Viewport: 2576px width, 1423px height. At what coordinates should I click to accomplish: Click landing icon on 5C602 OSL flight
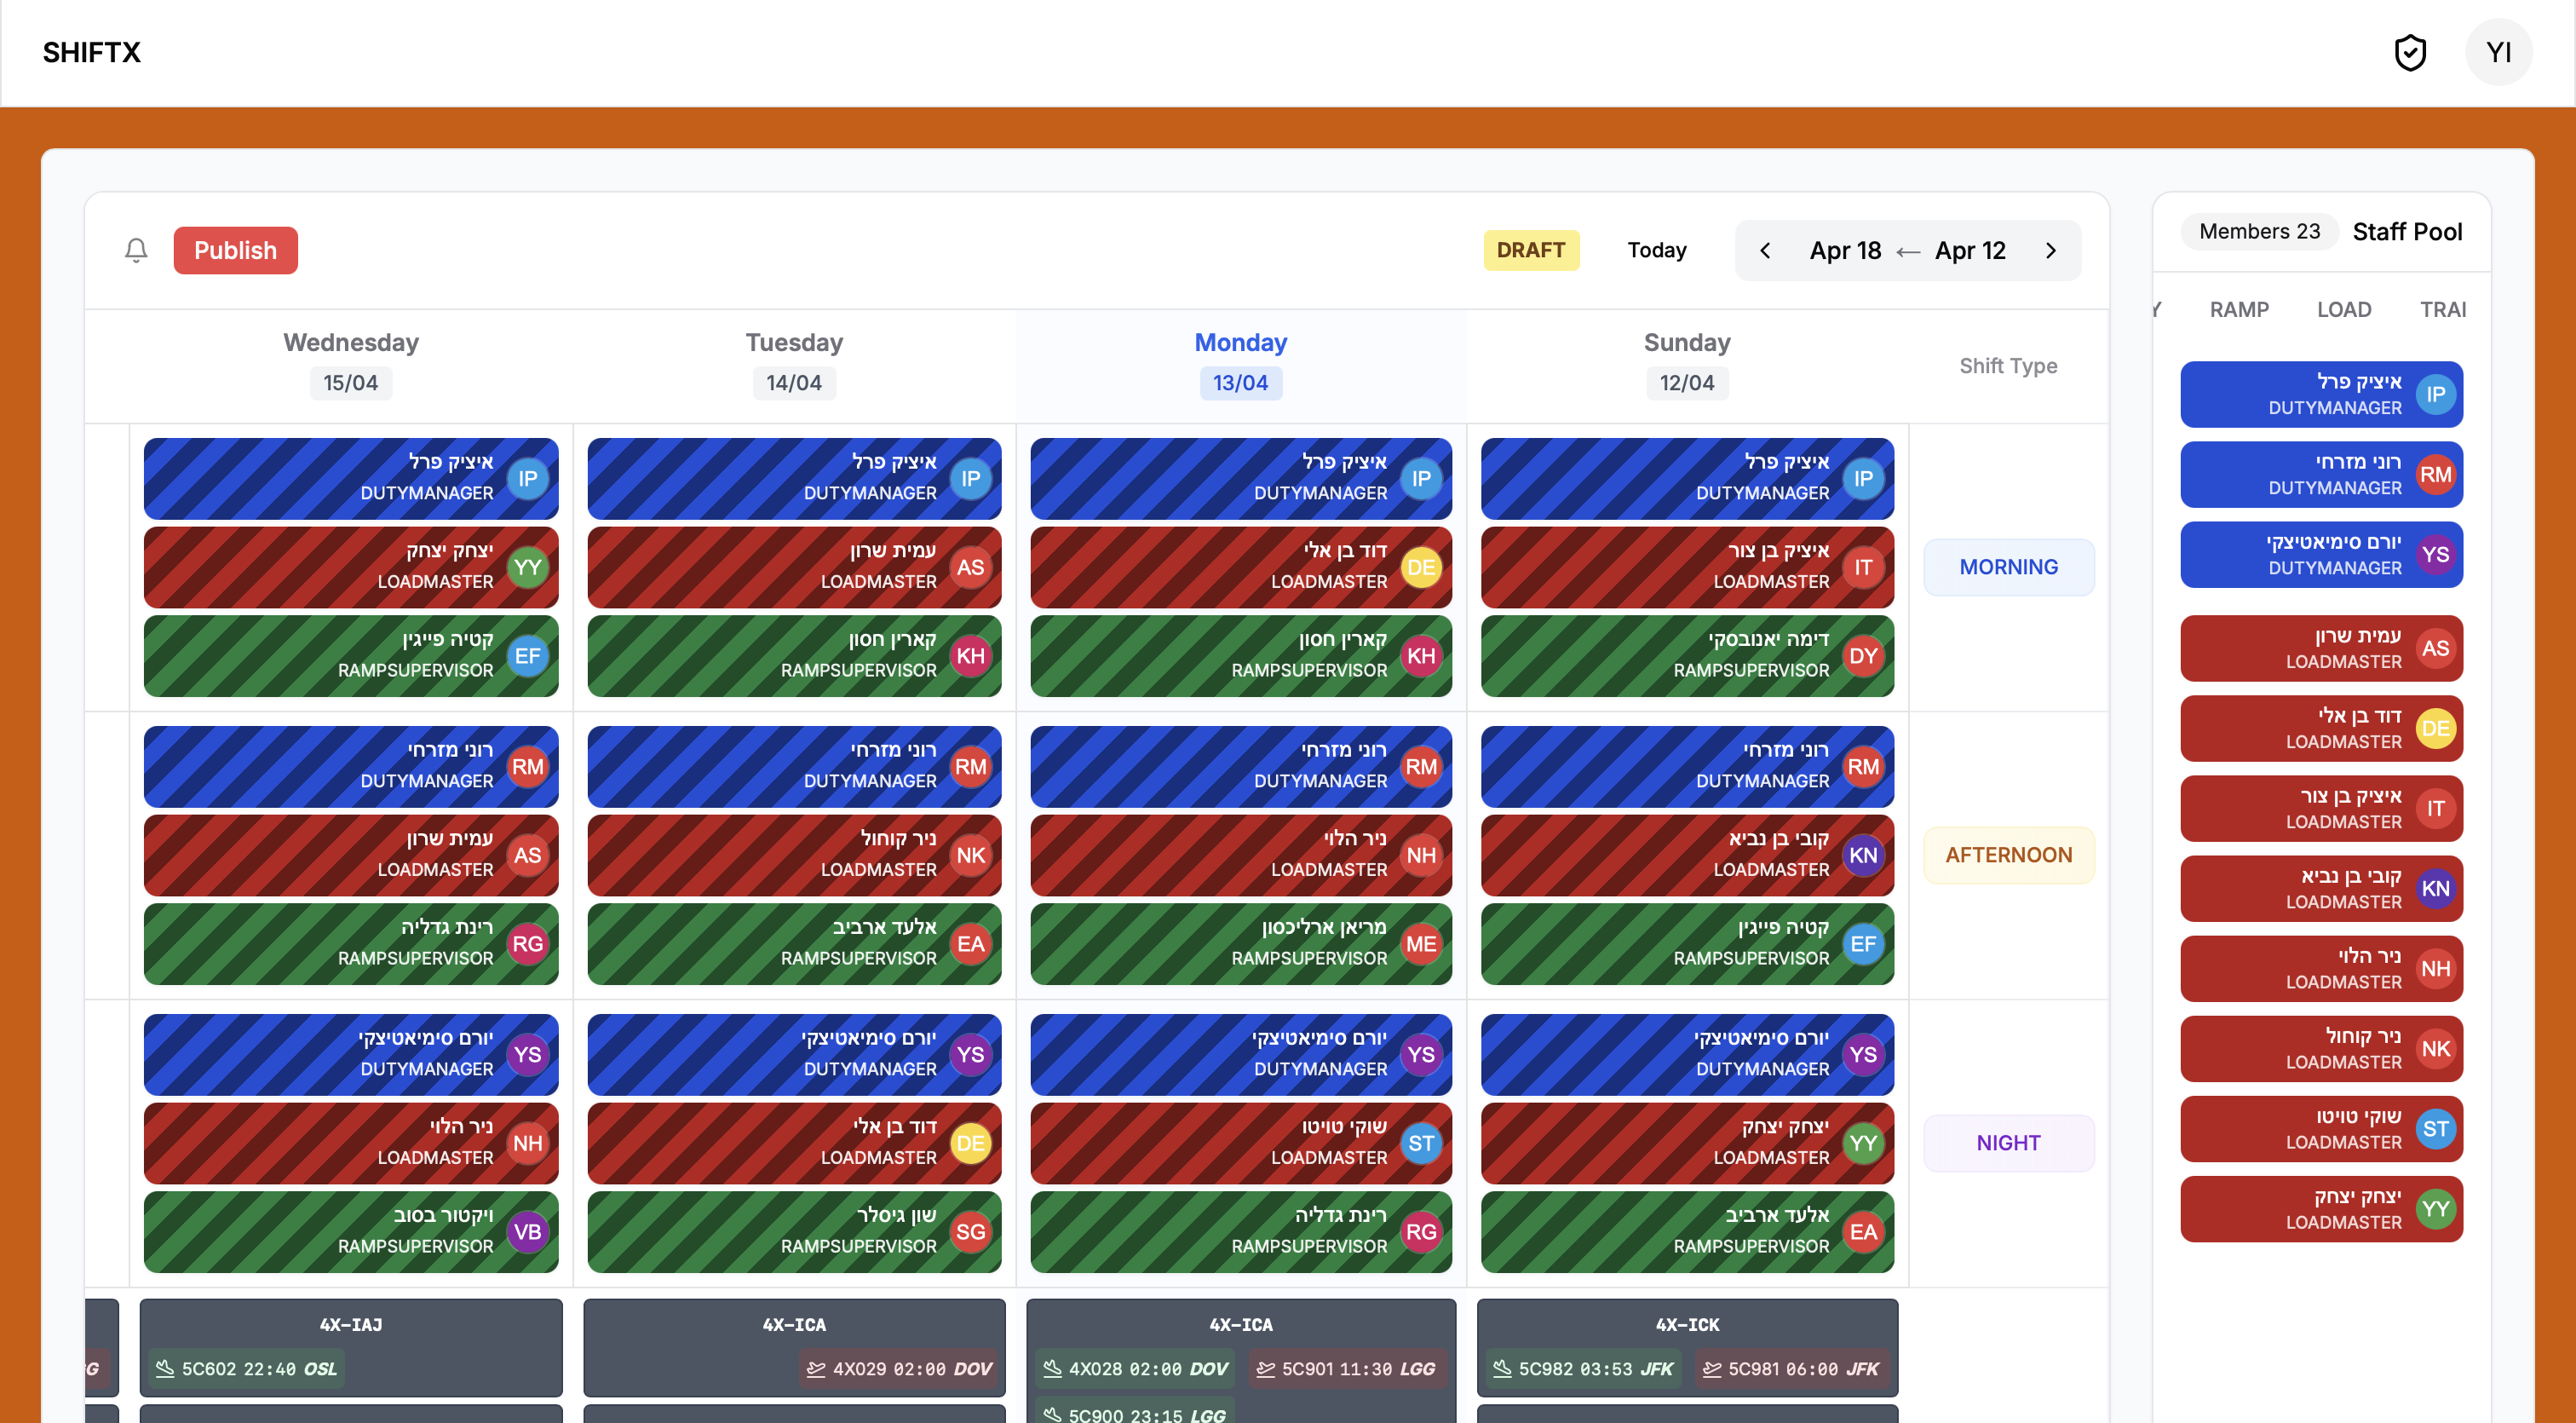tap(165, 1368)
